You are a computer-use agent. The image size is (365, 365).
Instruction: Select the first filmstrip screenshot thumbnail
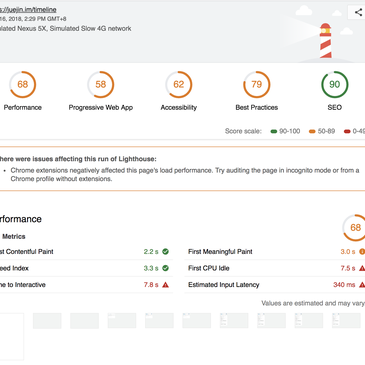12,336
